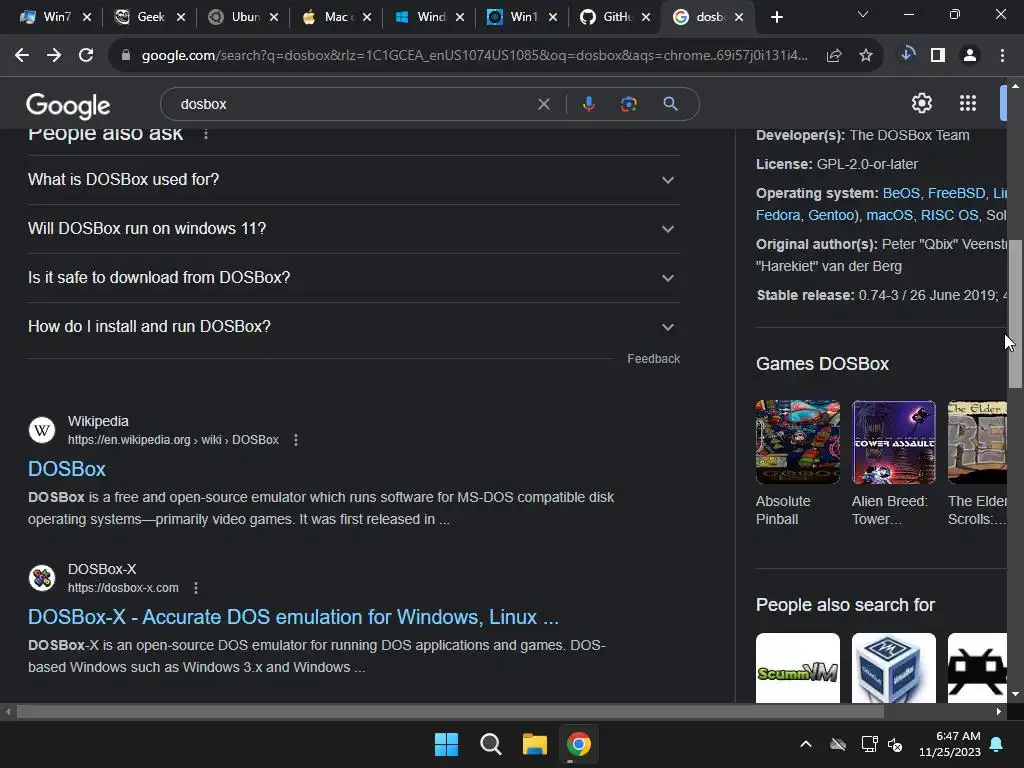This screenshot has height=768, width=1024.
Task: Expand 'Will DOSBox run on windows 11?'
Action: tap(354, 229)
